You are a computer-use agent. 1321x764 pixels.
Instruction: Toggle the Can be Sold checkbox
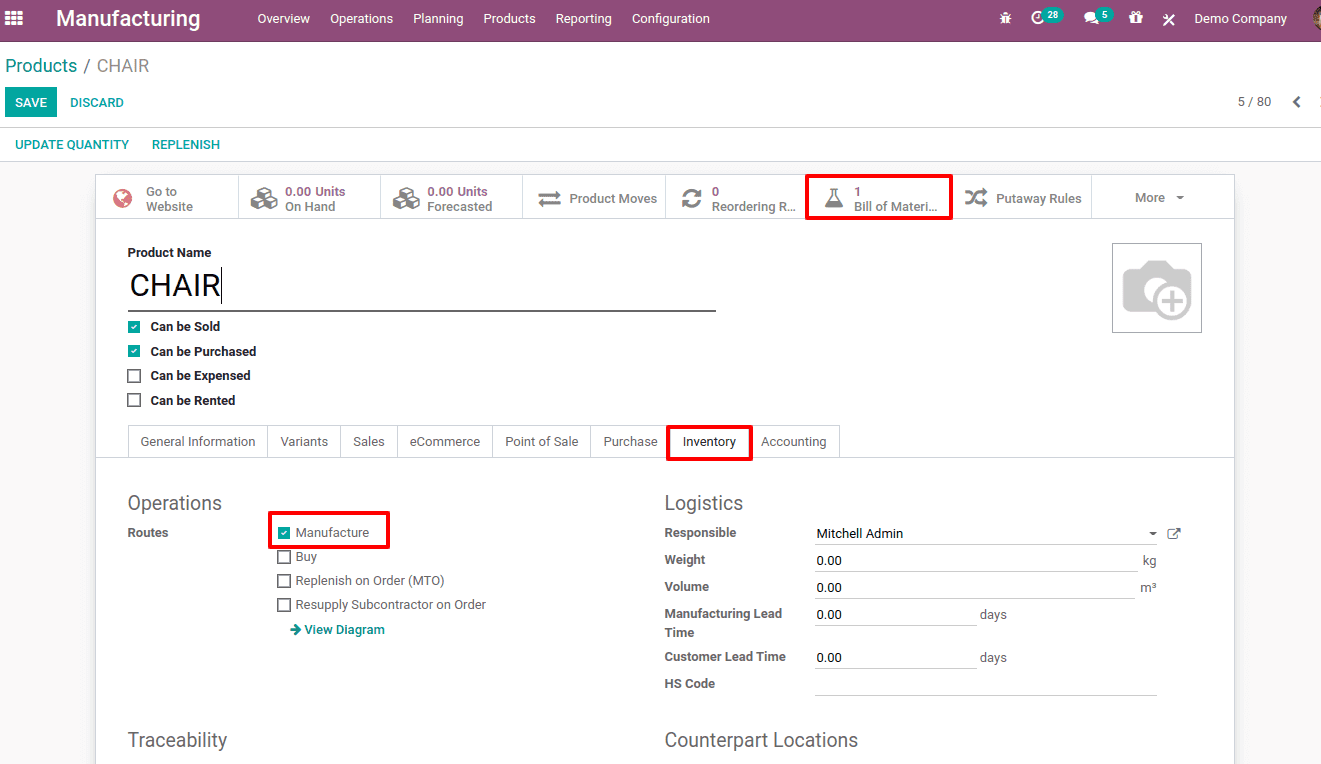click(x=134, y=327)
